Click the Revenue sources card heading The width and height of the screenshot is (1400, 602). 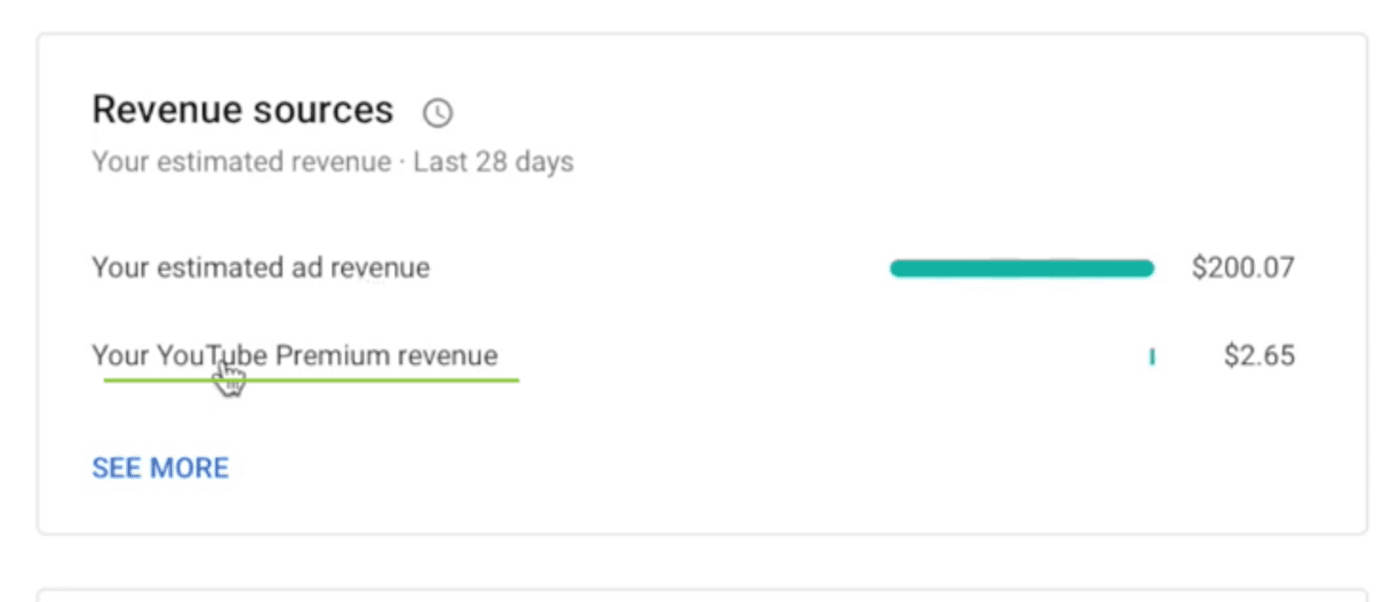coord(243,110)
